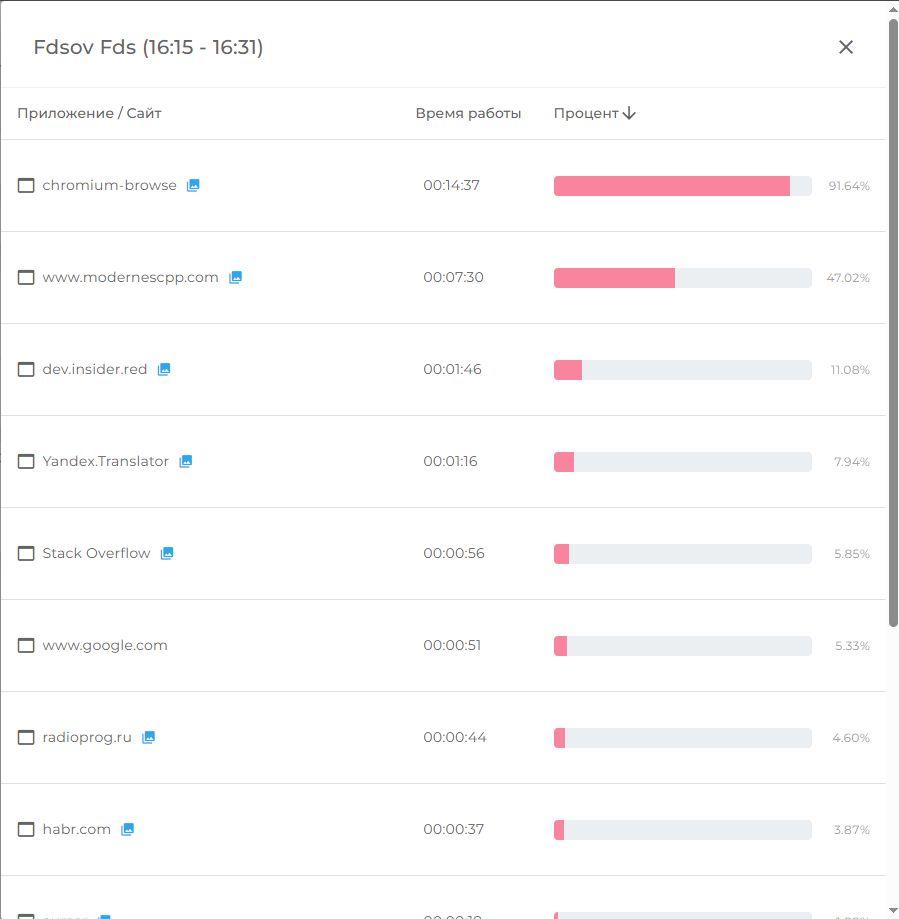This screenshot has height=919, width=899.
Task: Click the image icon next to Yandex.Translator
Action: coord(185,461)
